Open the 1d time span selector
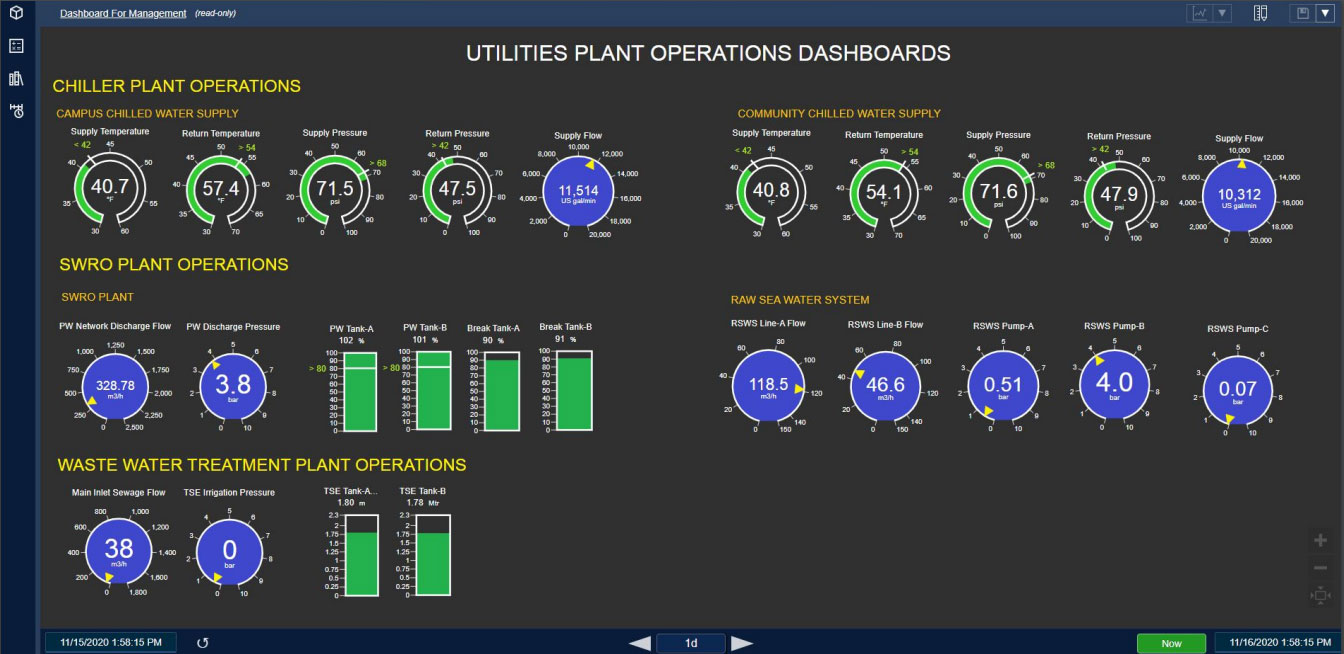Image resolution: width=1344 pixels, height=654 pixels. (691, 643)
